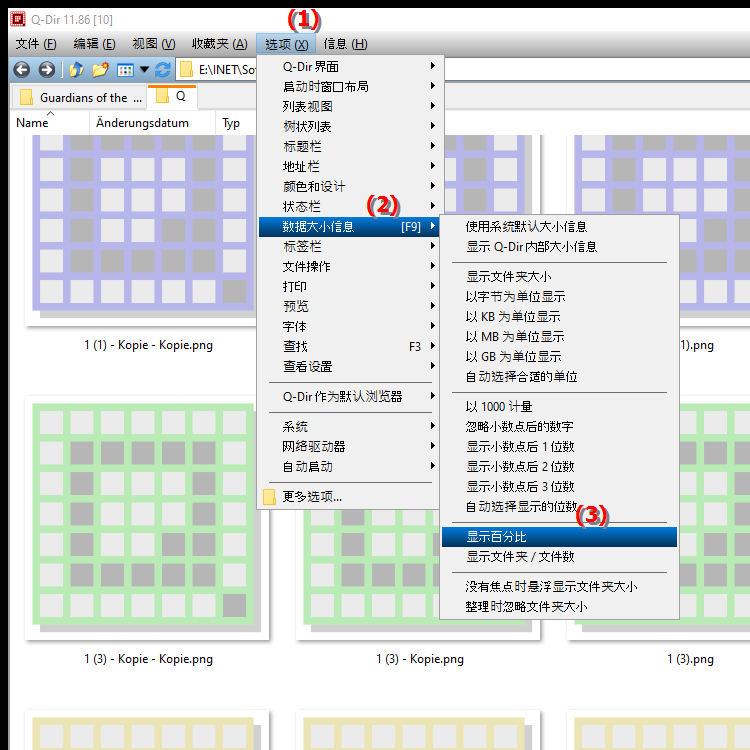The width and height of the screenshot is (750, 750).
Task: Click the Refresh icon in toolbar
Action: tap(163, 70)
